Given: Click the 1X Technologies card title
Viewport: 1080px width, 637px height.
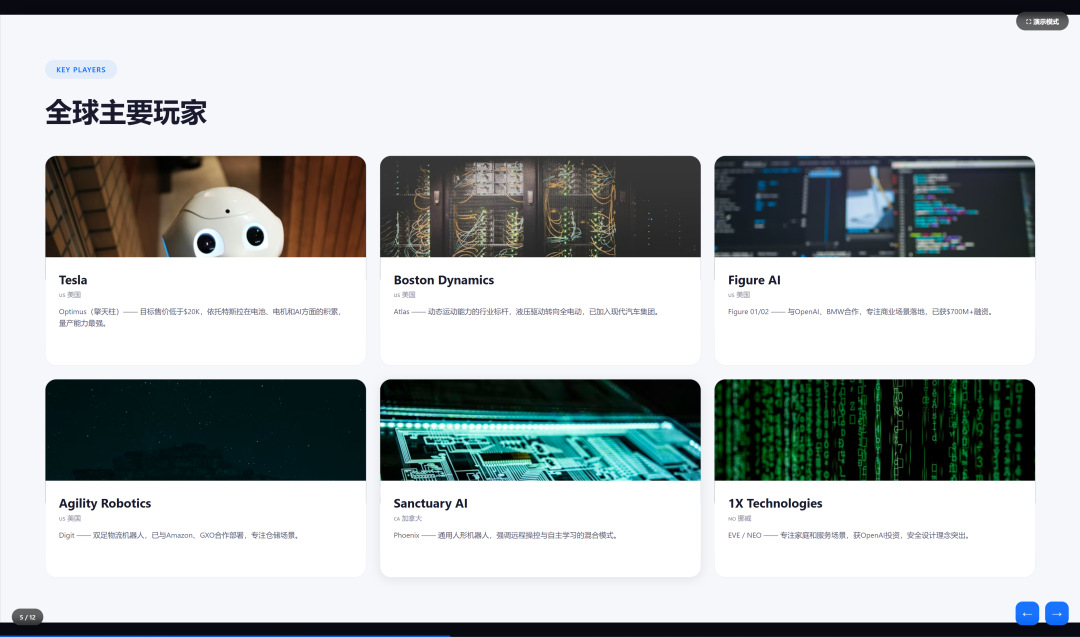Looking at the screenshot, I should pyautogui.click(x=775, y=503).
